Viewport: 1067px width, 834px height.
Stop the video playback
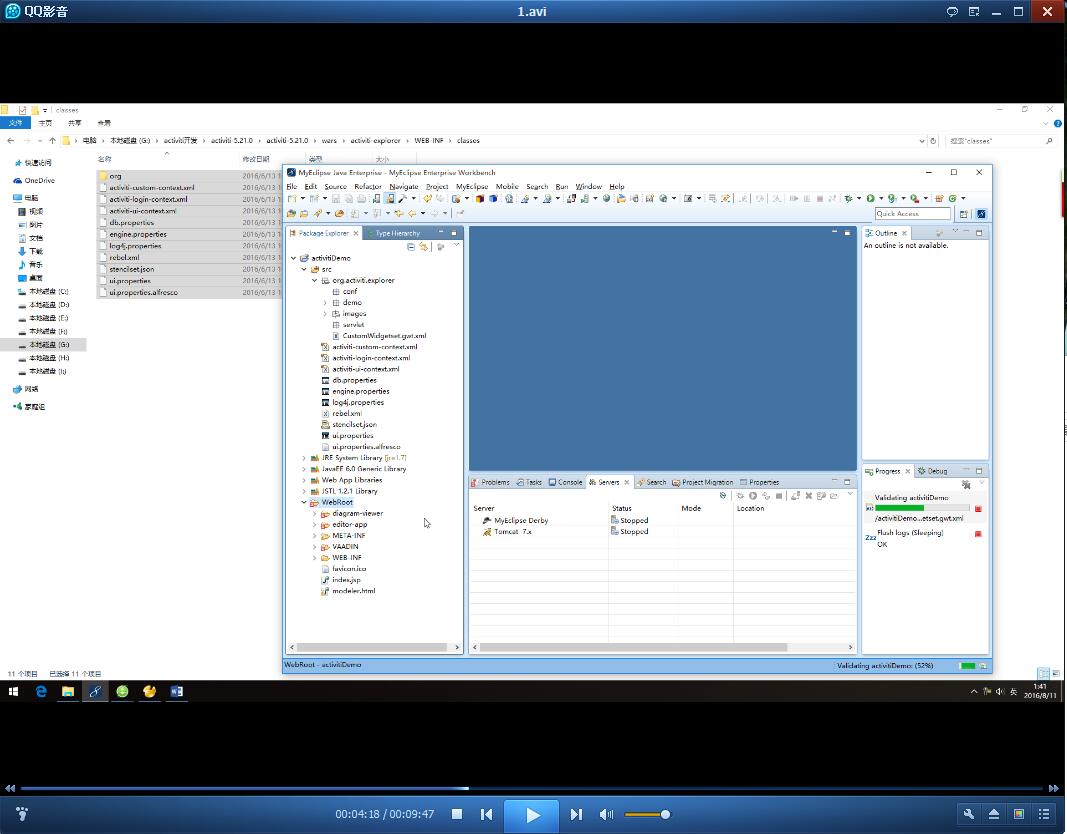pyautogui.click(x=457, y=815)
